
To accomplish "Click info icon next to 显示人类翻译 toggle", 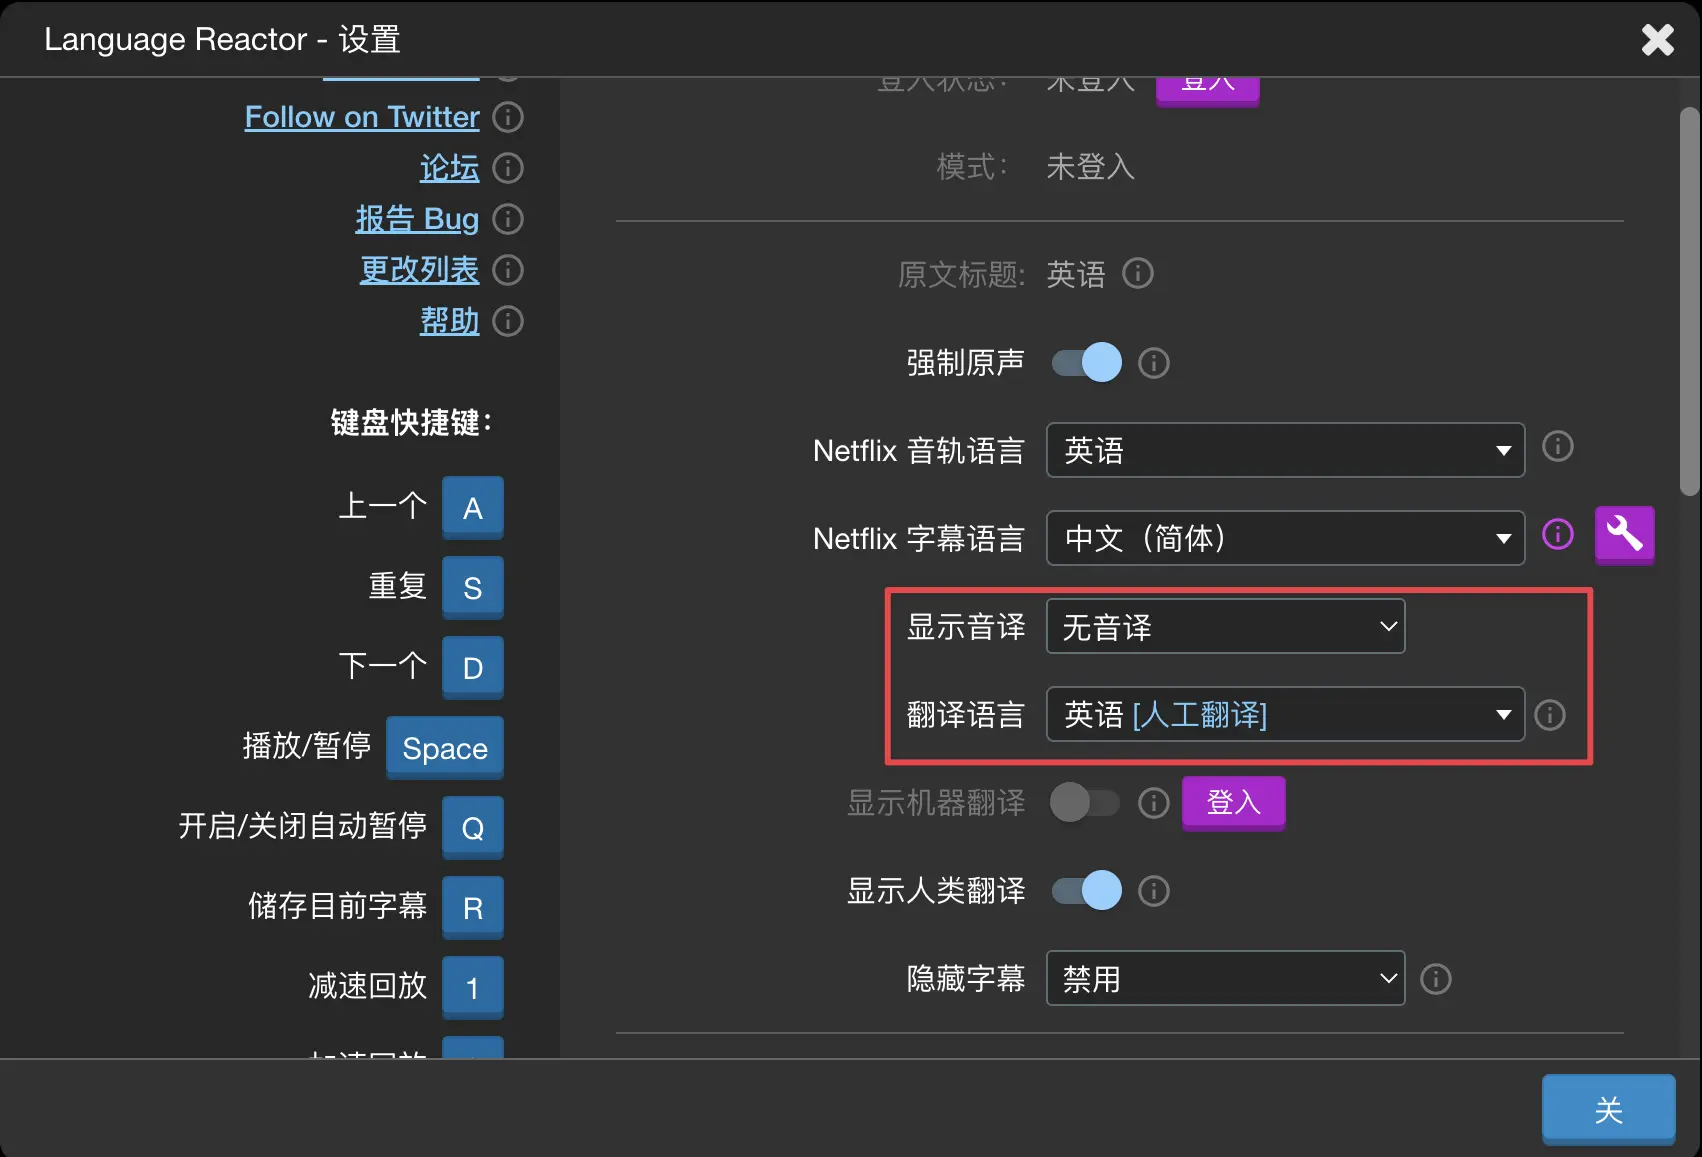I will pyautogui.click(x=1153, y=891).
